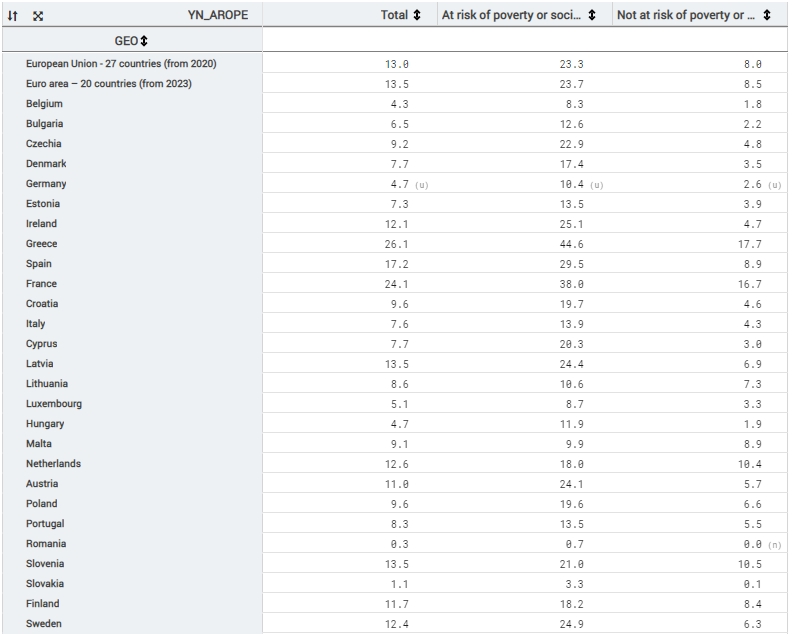Image resolution: width=795 pixels, height=634 pixels.
Task: Click the Romania row label
Action: click(x=46, y=544)
